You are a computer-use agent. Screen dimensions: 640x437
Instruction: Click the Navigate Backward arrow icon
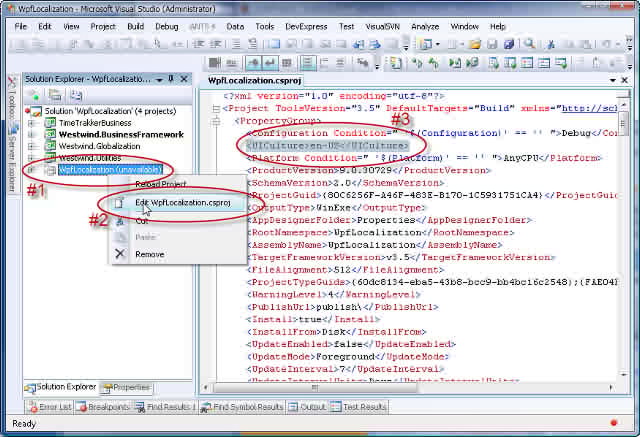click(x=359, y=44)
